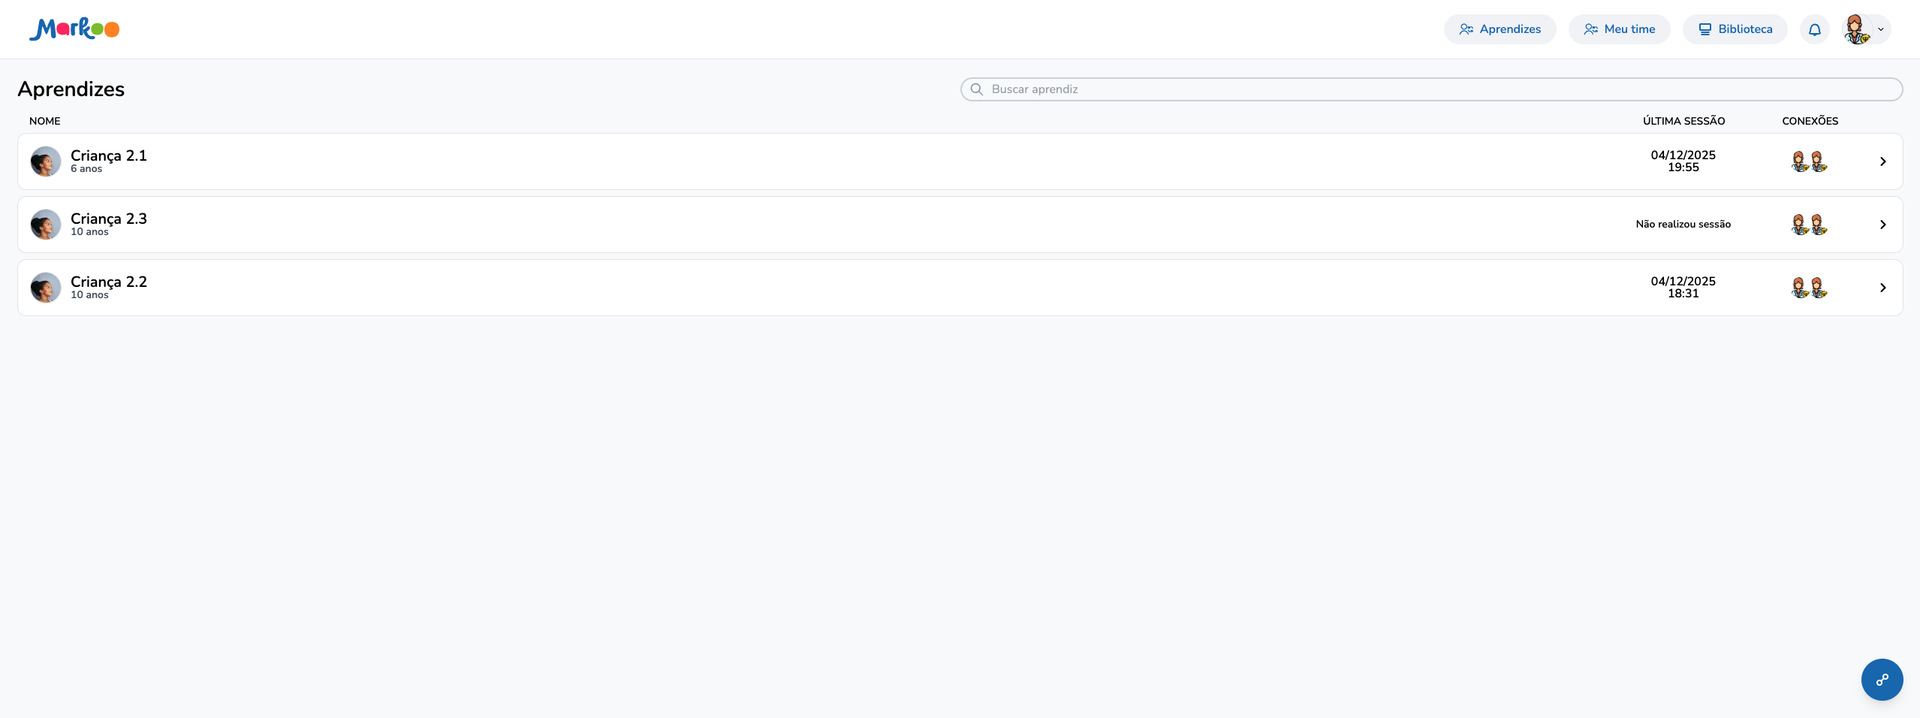Open the user profile dropdown menu
The width and height of the screenshot is (1920, 718).
(x=1866, y=30)
